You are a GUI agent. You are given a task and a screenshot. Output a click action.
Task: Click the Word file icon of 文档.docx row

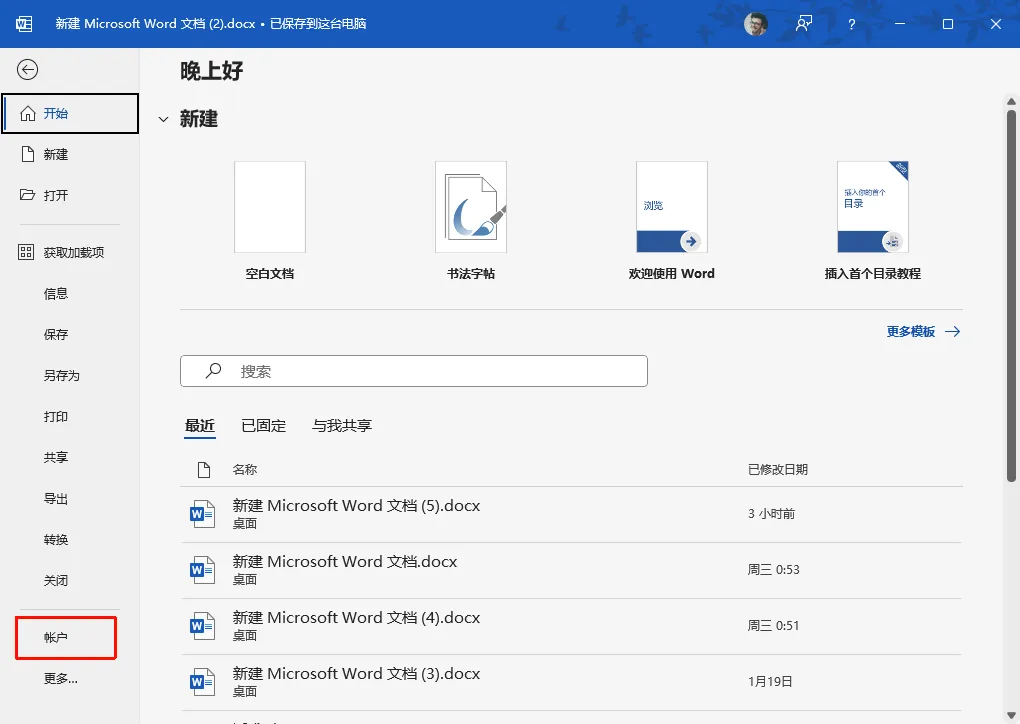[x=202, y=570]
